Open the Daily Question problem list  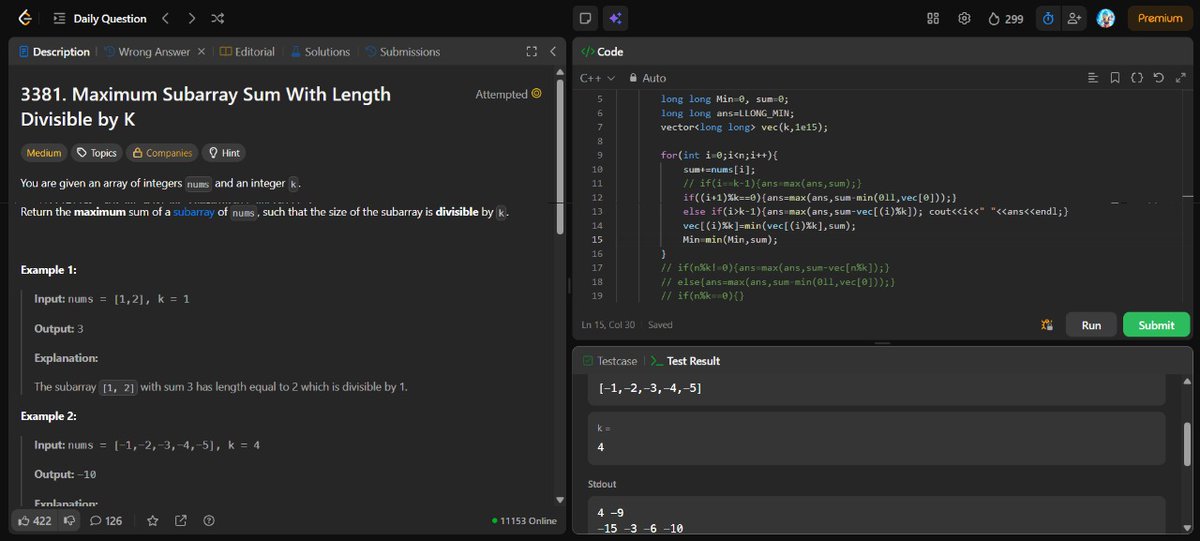(99, 18)
